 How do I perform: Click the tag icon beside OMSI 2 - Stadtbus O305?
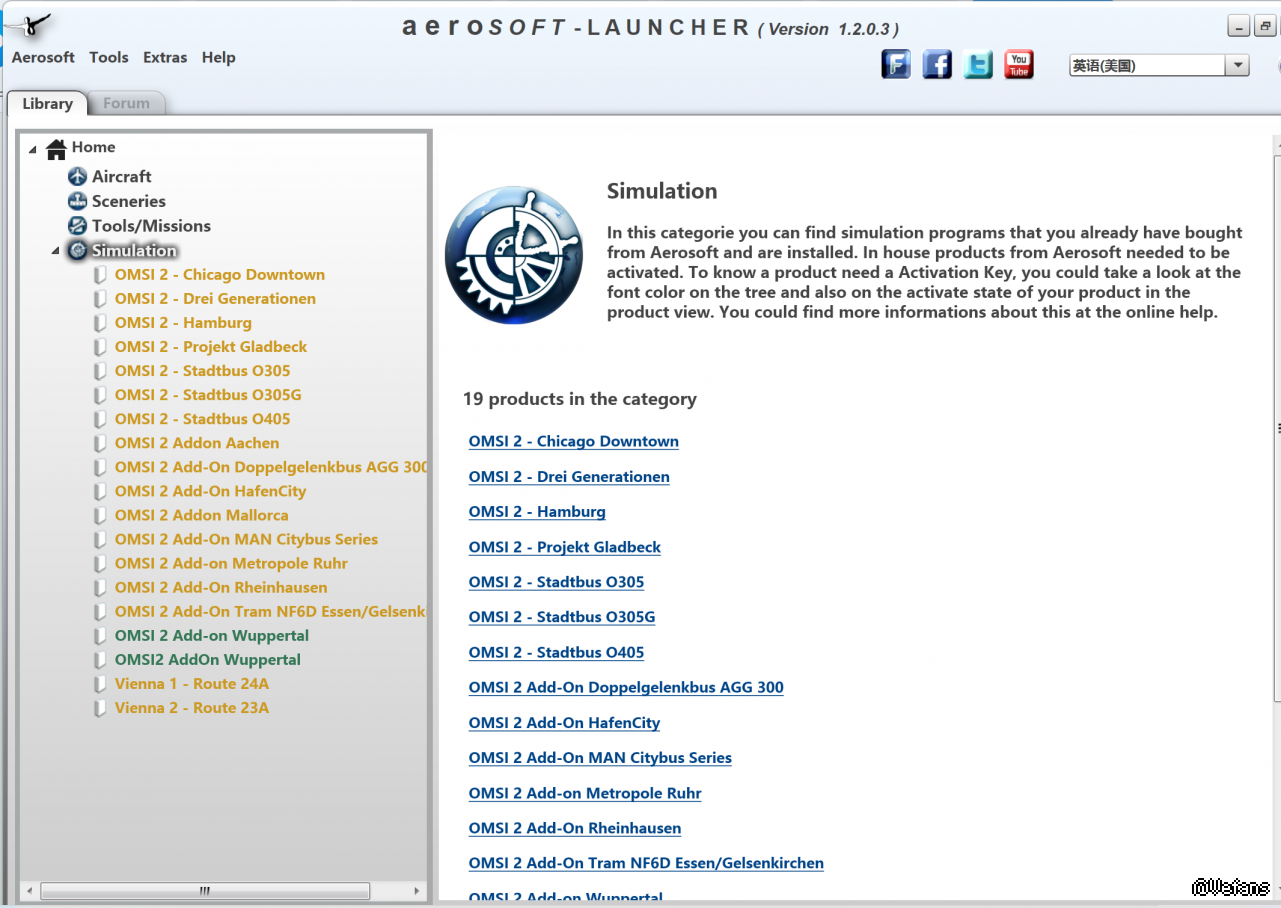100,371
